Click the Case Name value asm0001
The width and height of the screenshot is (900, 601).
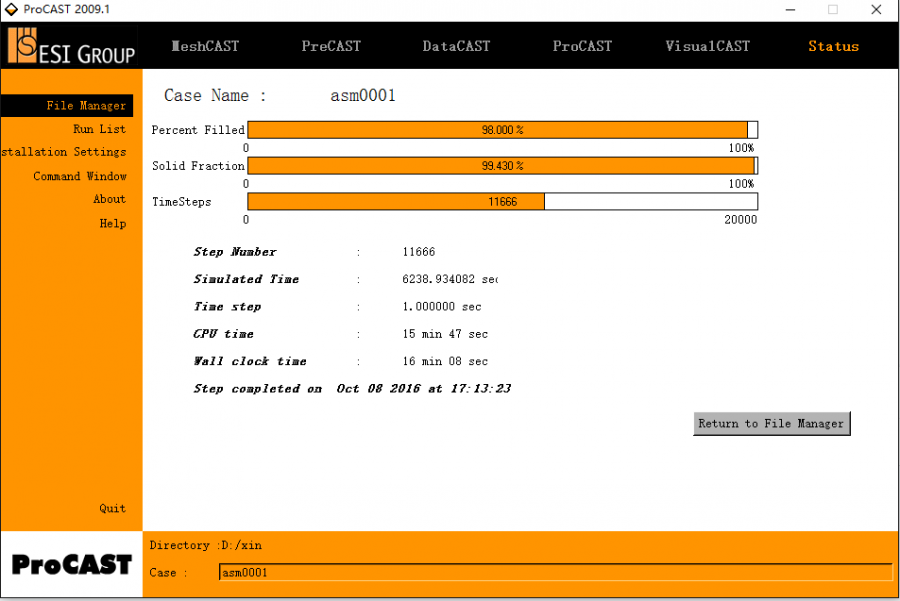363,95
